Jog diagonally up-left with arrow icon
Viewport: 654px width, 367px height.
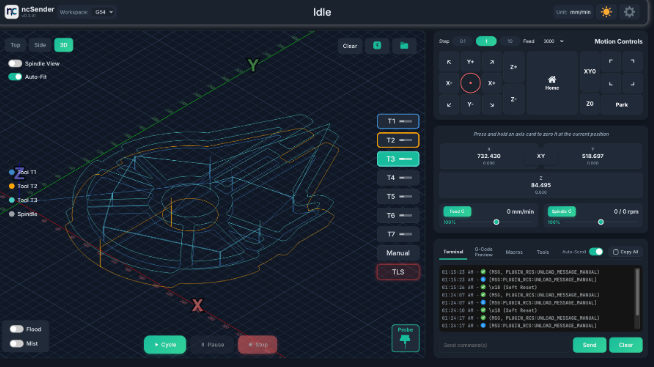click(449, 62)
